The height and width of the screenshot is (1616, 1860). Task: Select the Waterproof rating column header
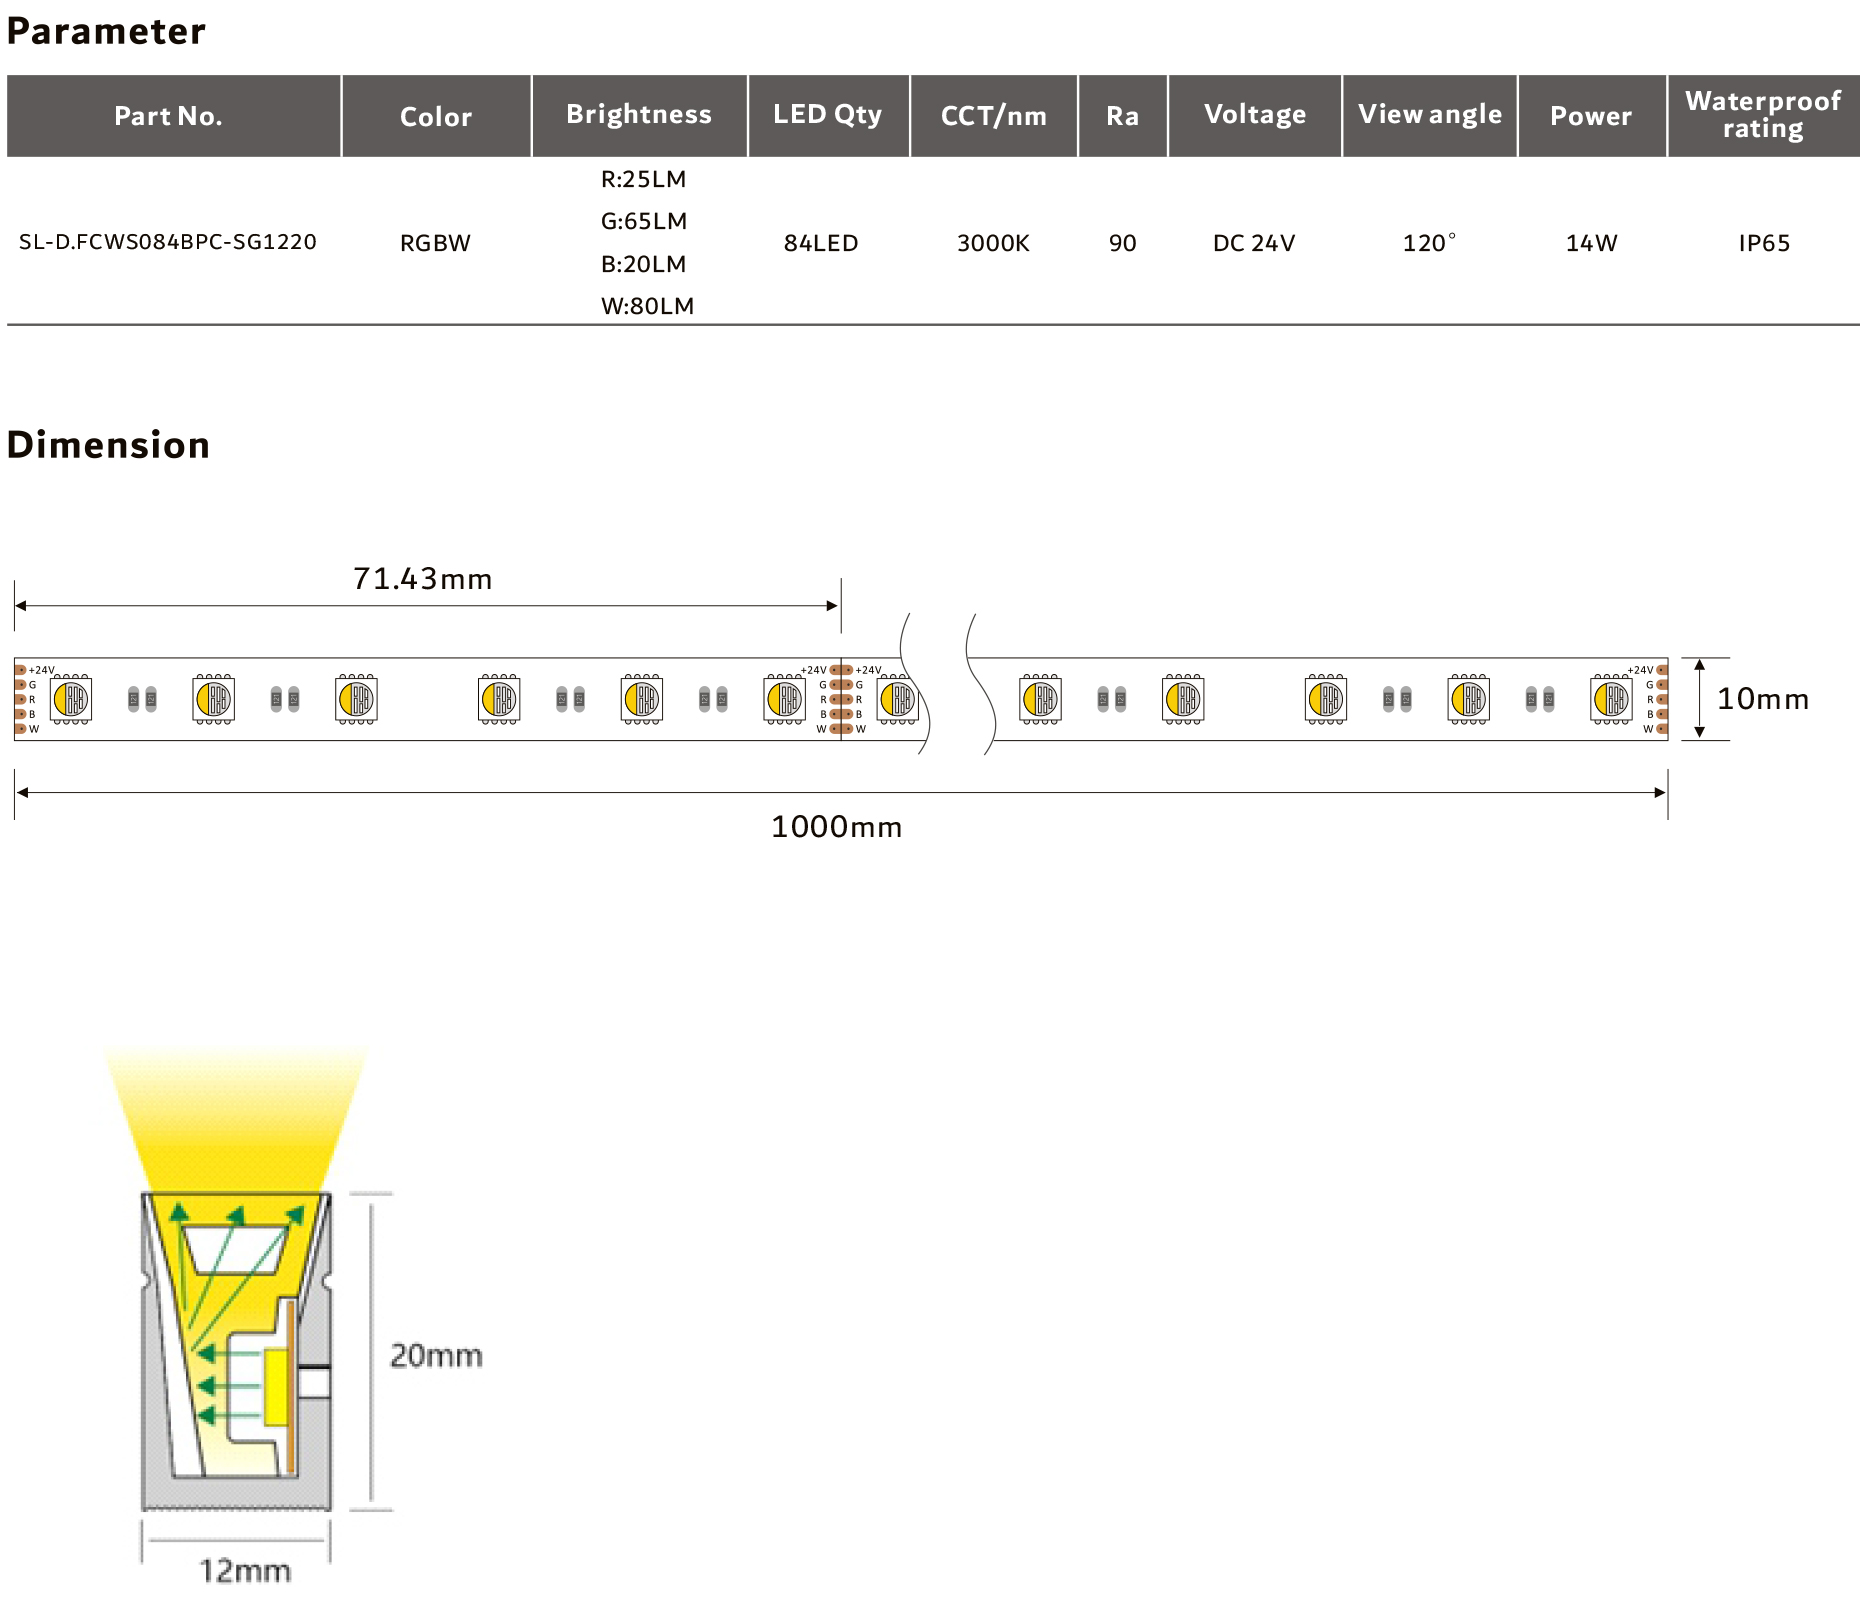point(1762,115)
